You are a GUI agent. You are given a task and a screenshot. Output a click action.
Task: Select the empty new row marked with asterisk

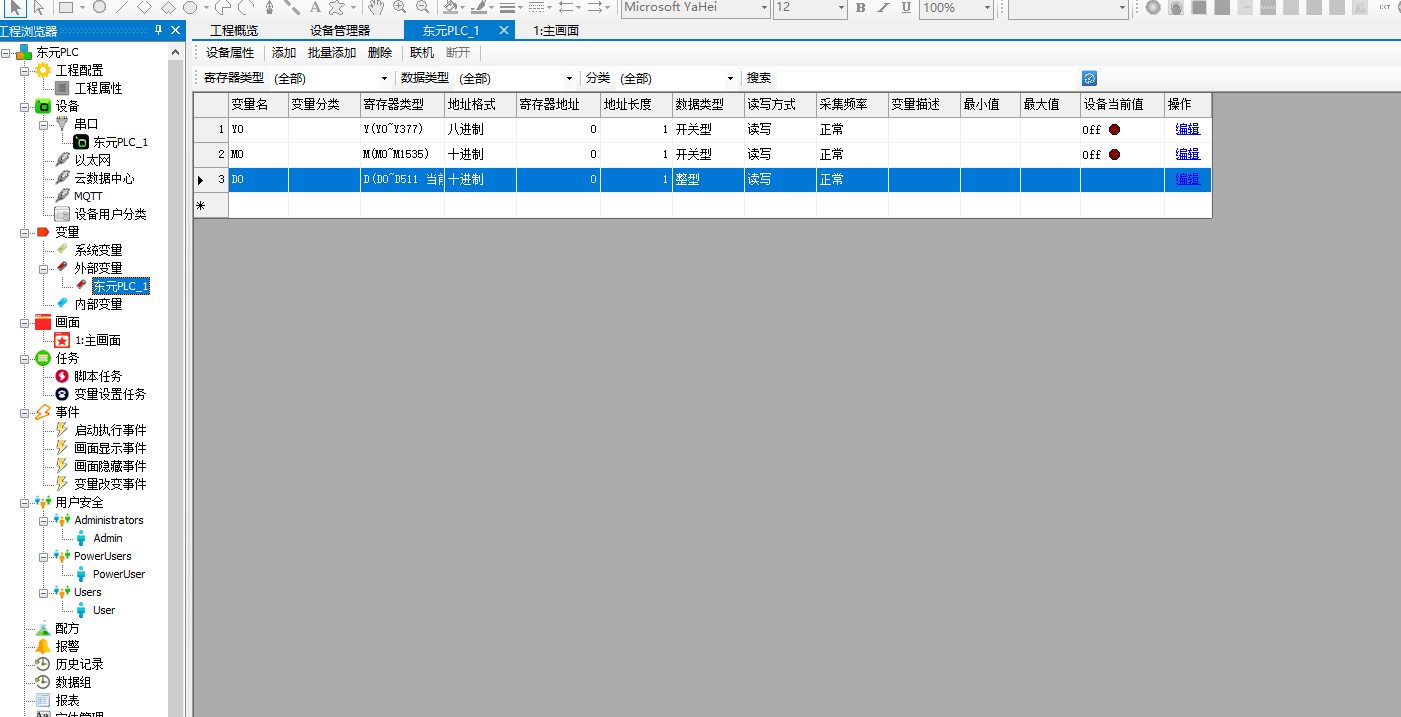click(702, 205)
